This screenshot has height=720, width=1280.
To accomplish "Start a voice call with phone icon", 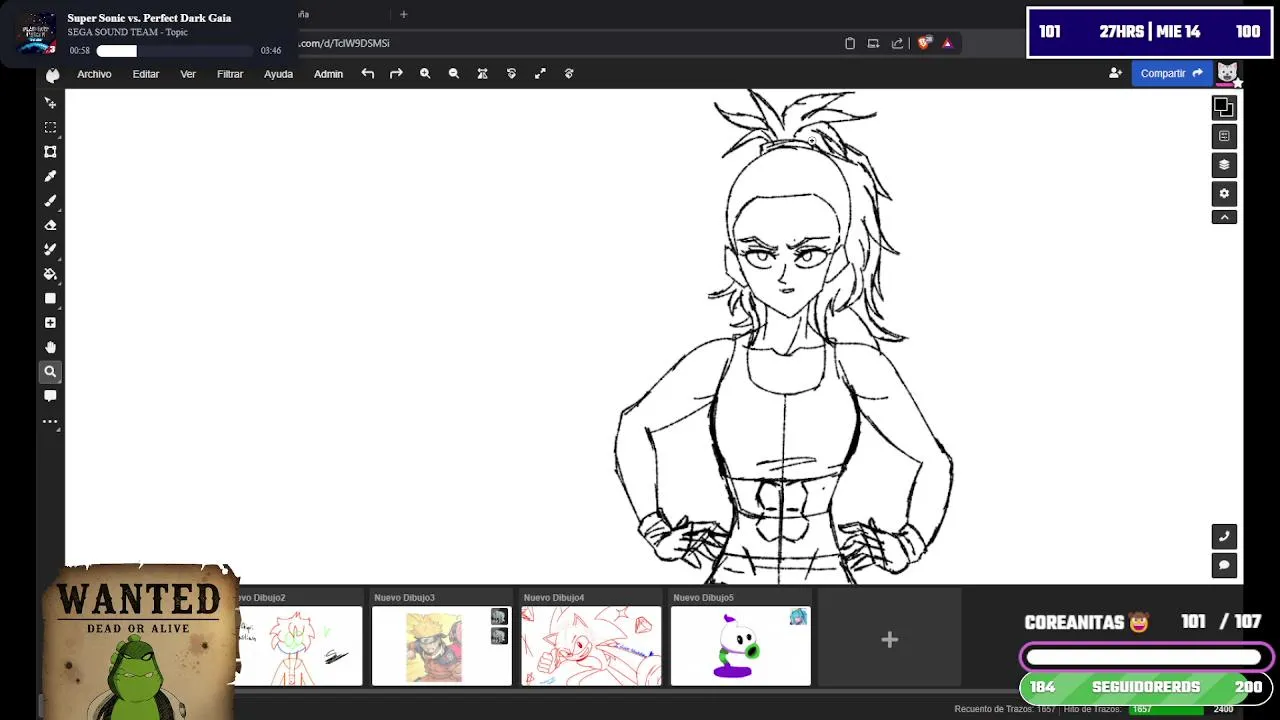I will 1224,536.
